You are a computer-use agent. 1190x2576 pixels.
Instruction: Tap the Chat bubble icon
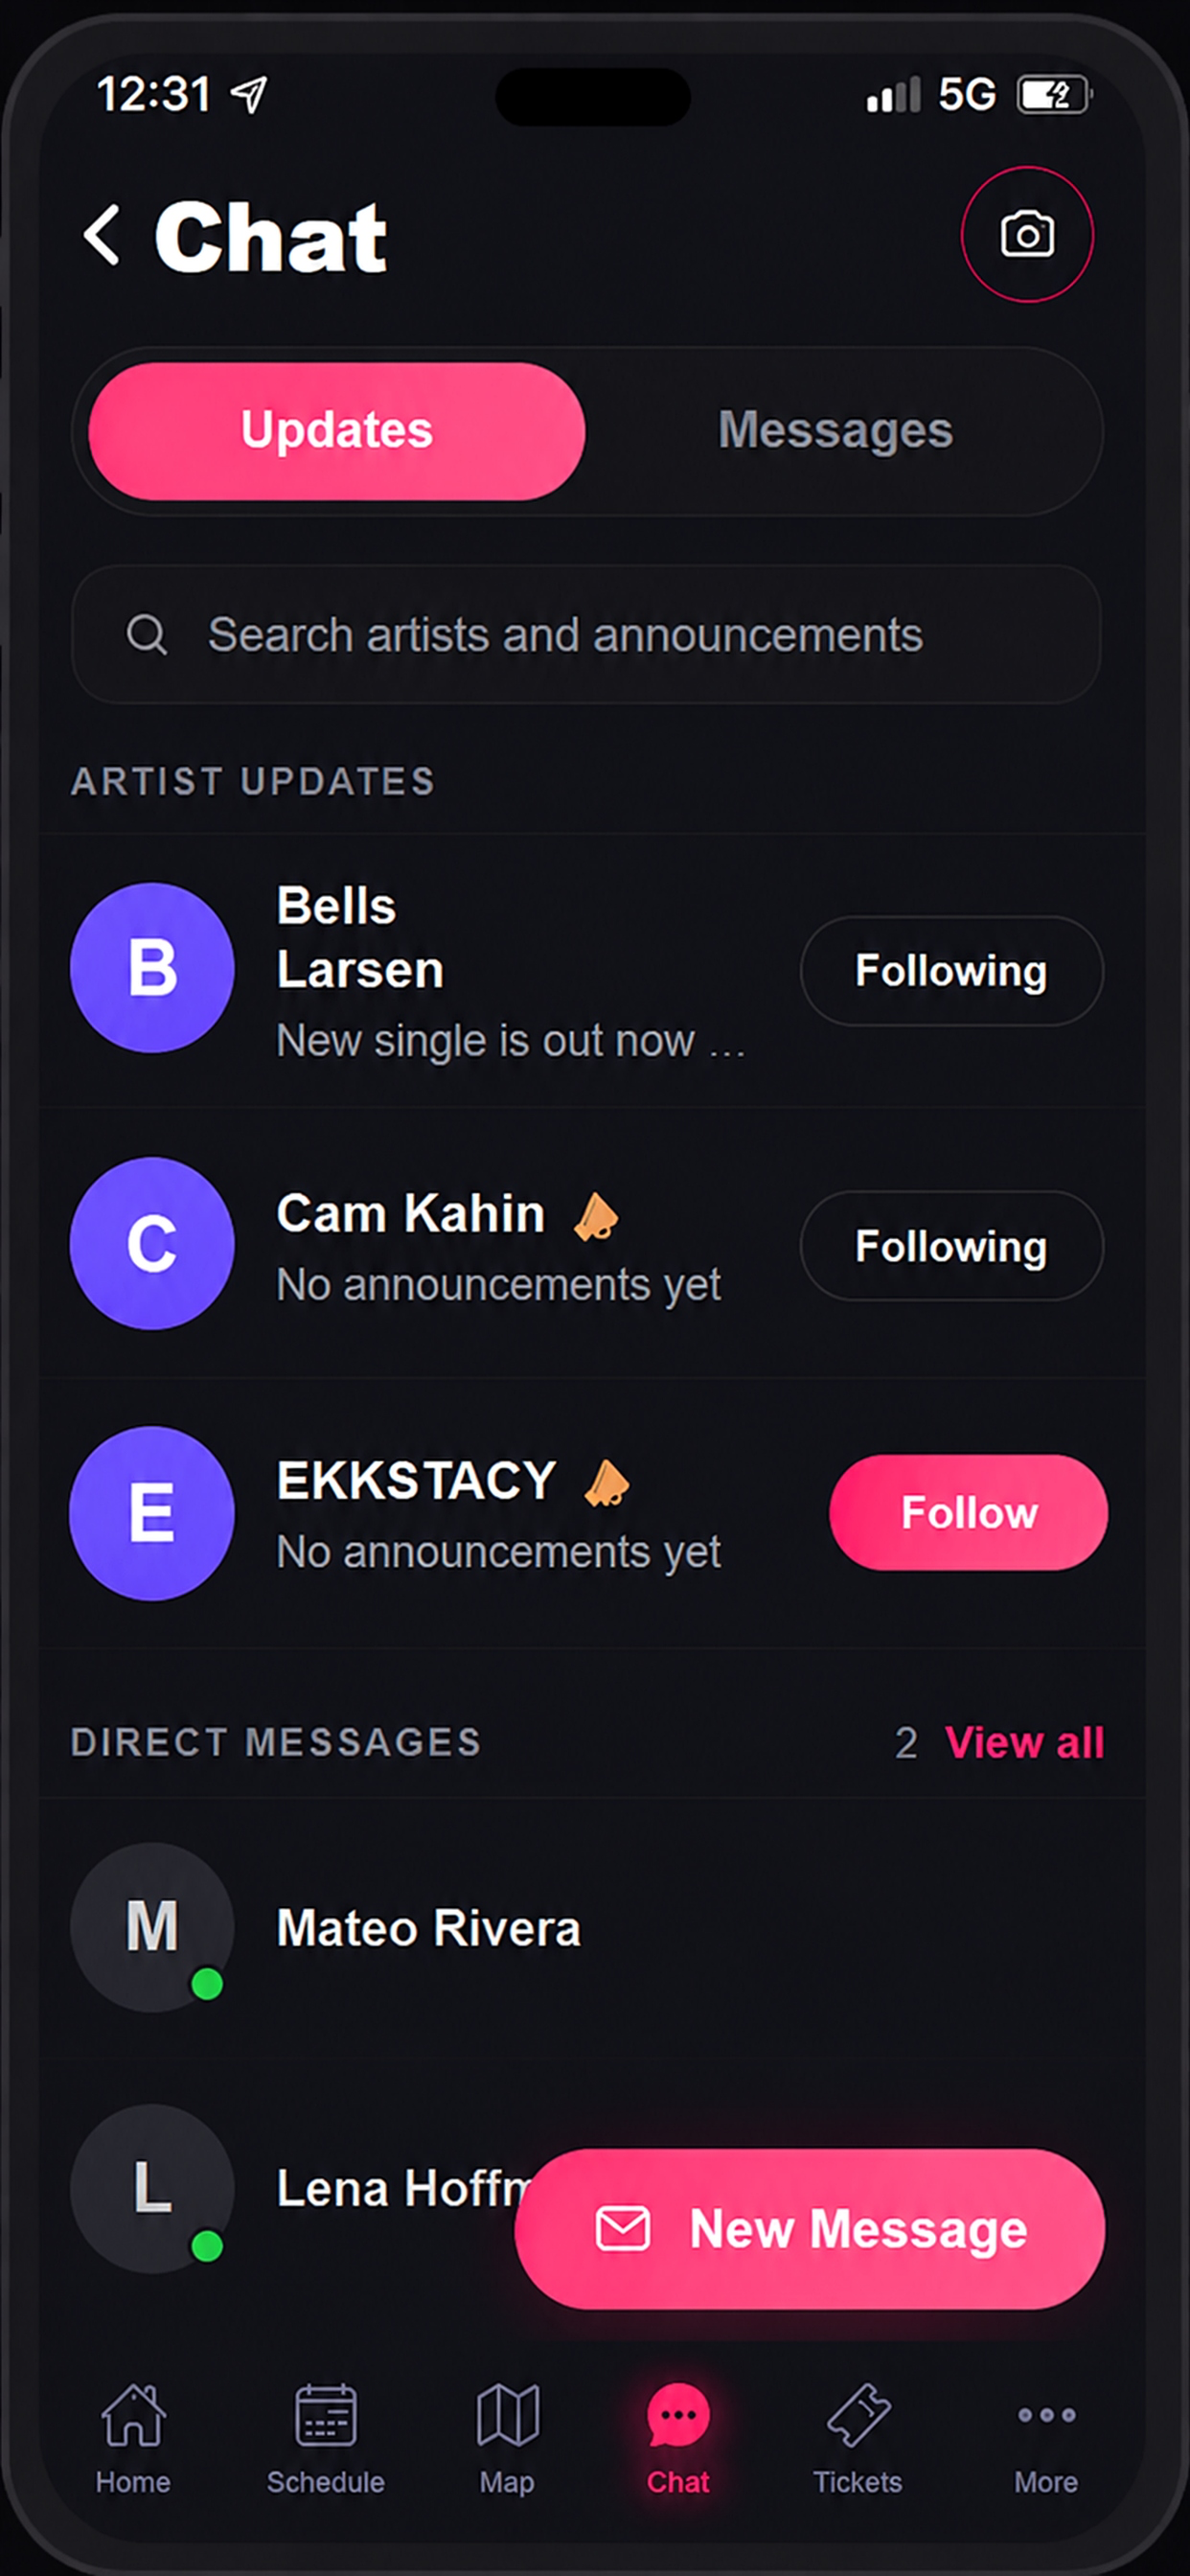[678, 2414]
